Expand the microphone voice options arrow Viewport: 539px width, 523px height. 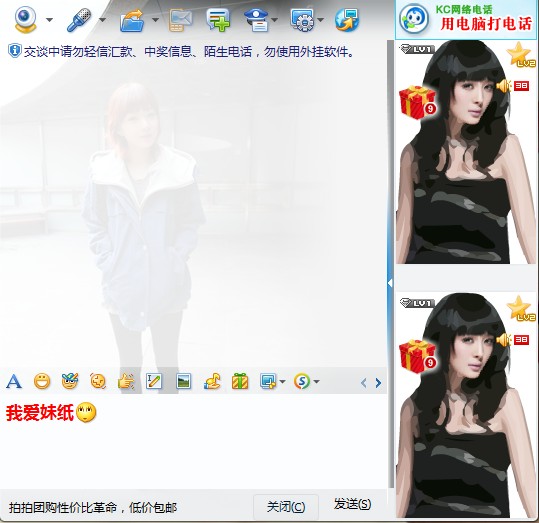[x=102, y=20]
